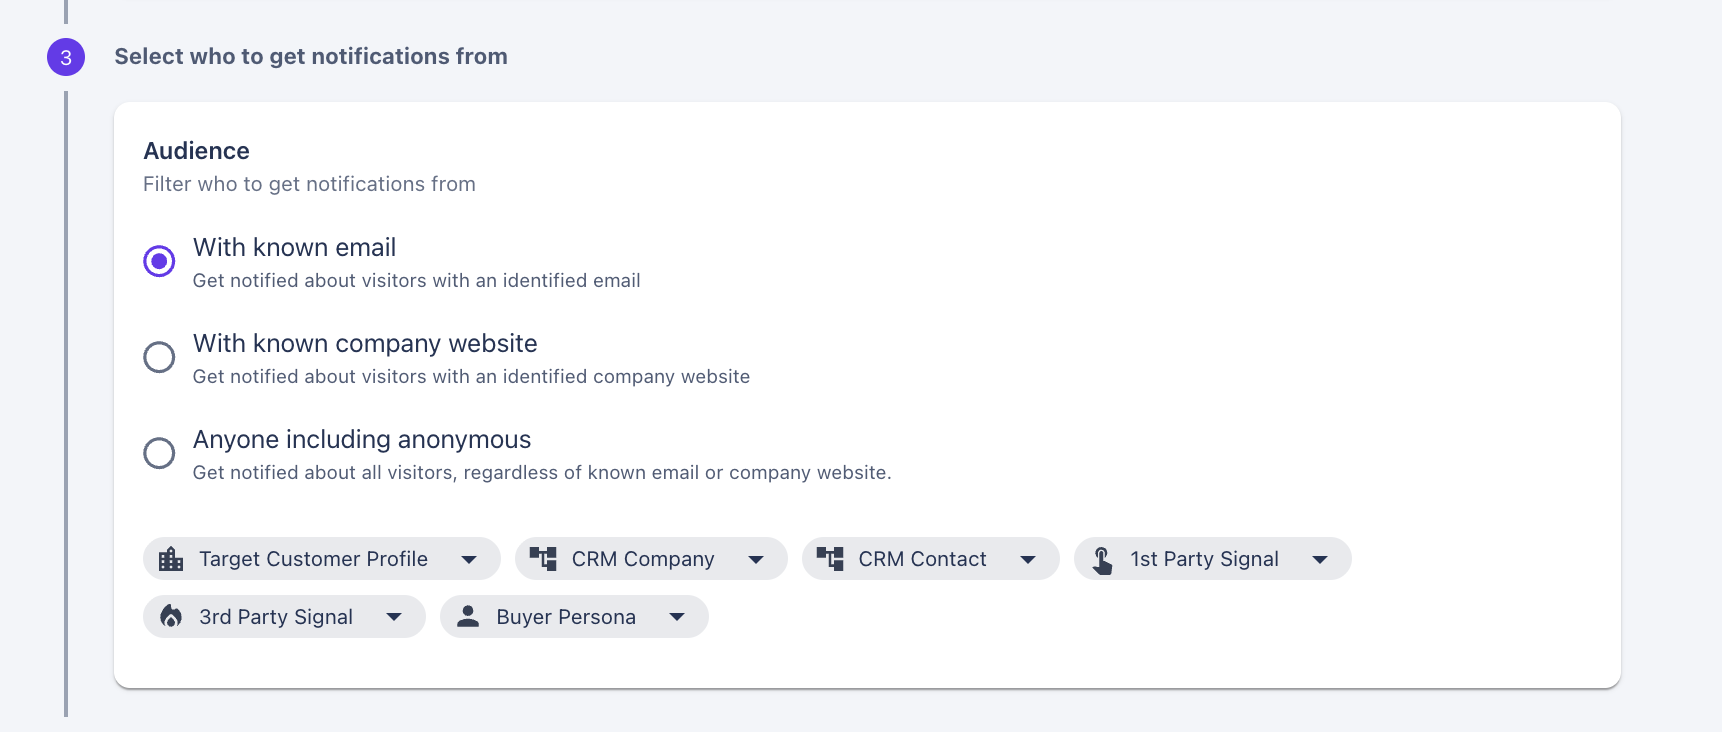Open the Buyer Persona dropdown arrow

click(677, 617)
